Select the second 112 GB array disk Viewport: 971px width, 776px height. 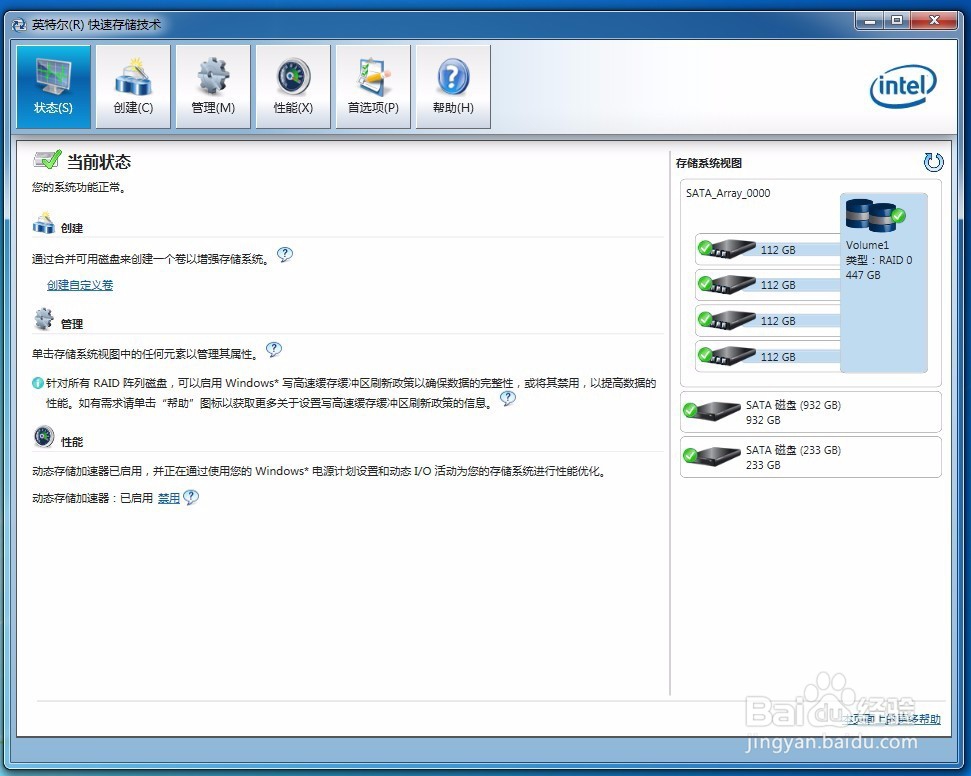(767, 284)
